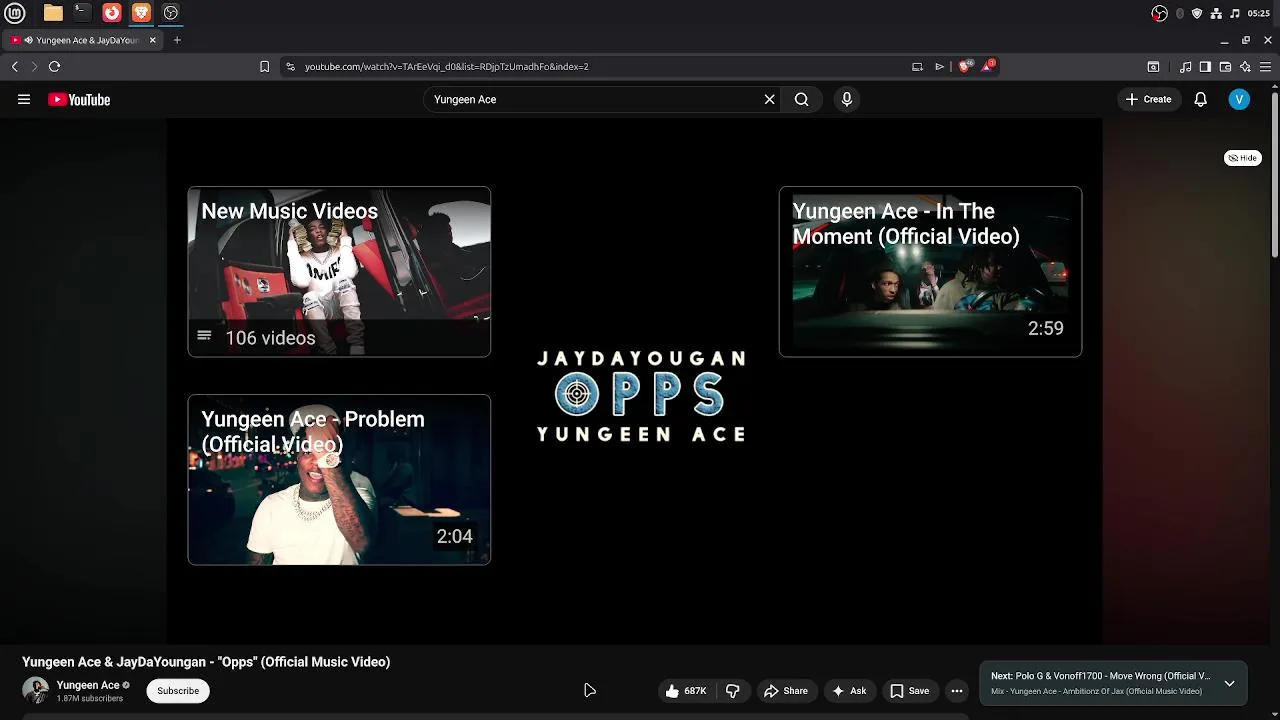Dislike this video

click(x=733, y=691)
